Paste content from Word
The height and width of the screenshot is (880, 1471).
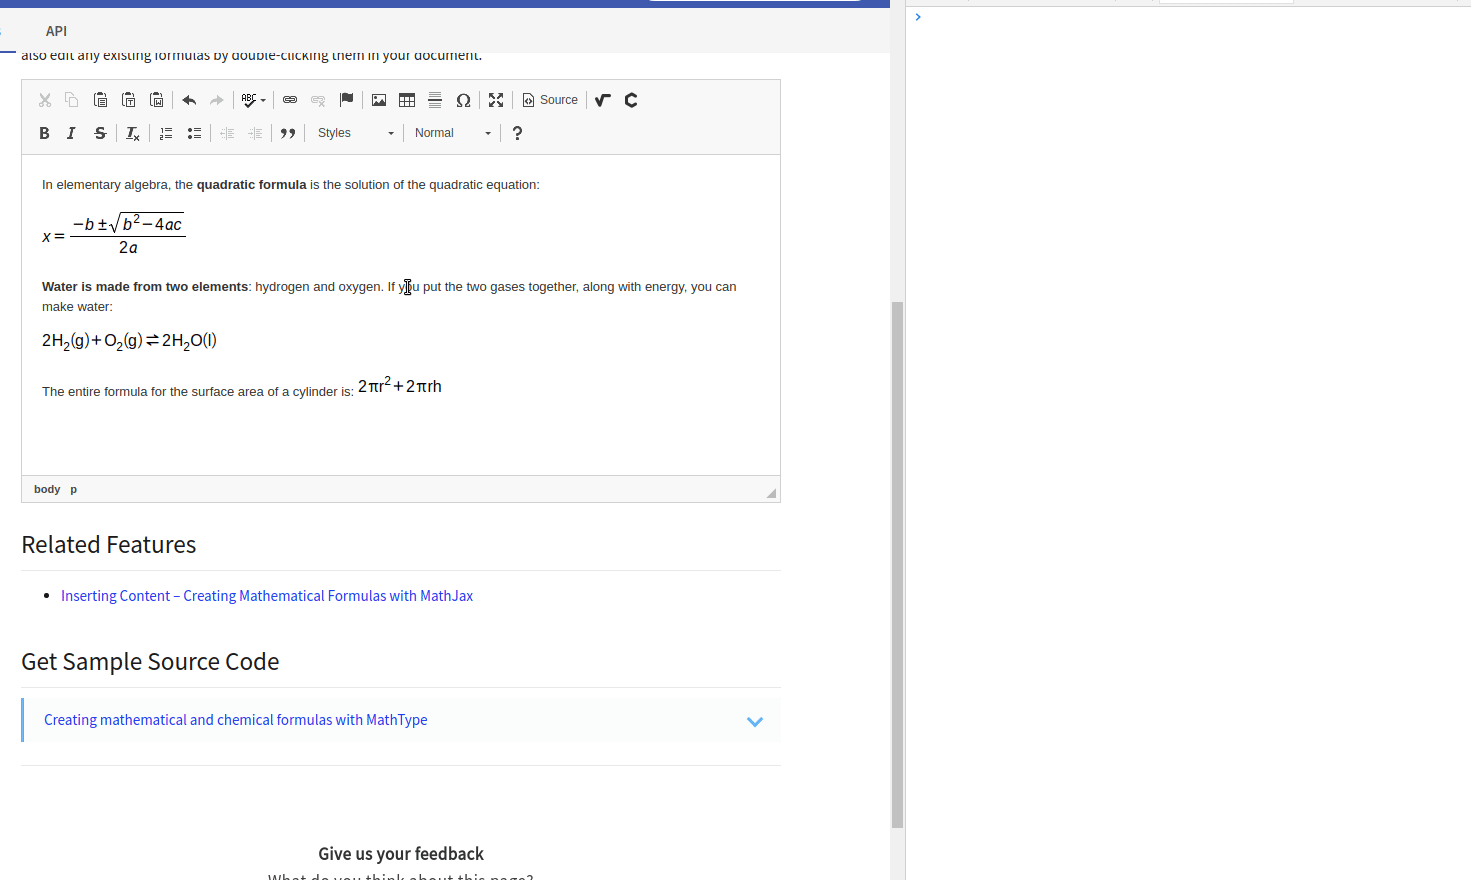[157, 99]
